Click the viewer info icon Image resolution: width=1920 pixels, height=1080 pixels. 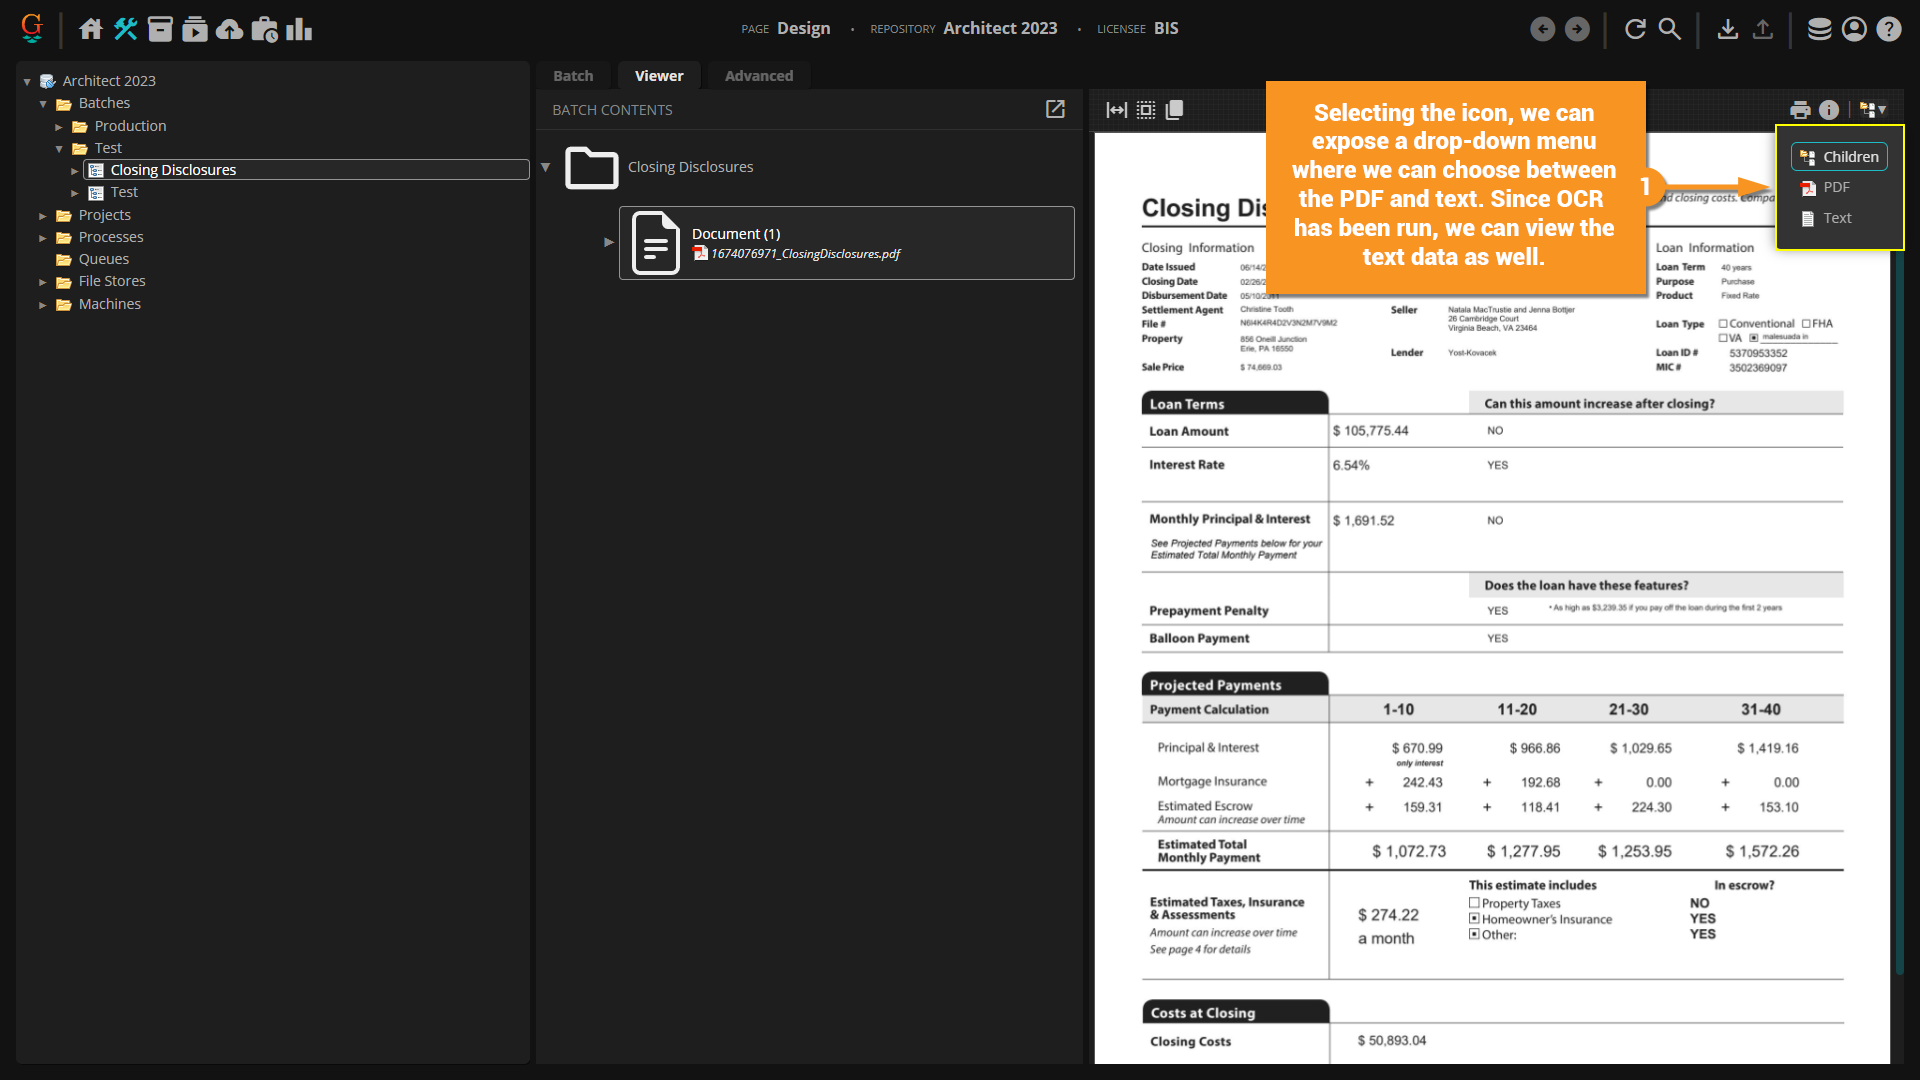point(1829,110)
